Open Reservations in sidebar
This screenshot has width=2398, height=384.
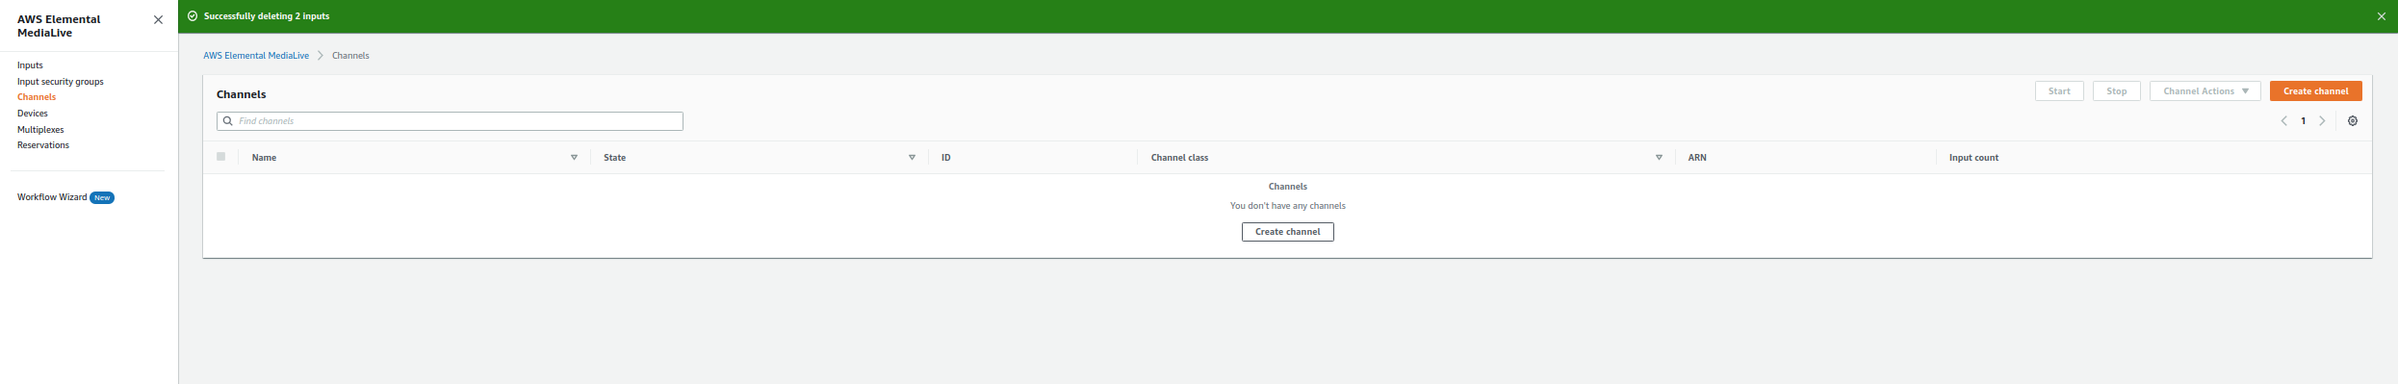(x=43, y=145)
